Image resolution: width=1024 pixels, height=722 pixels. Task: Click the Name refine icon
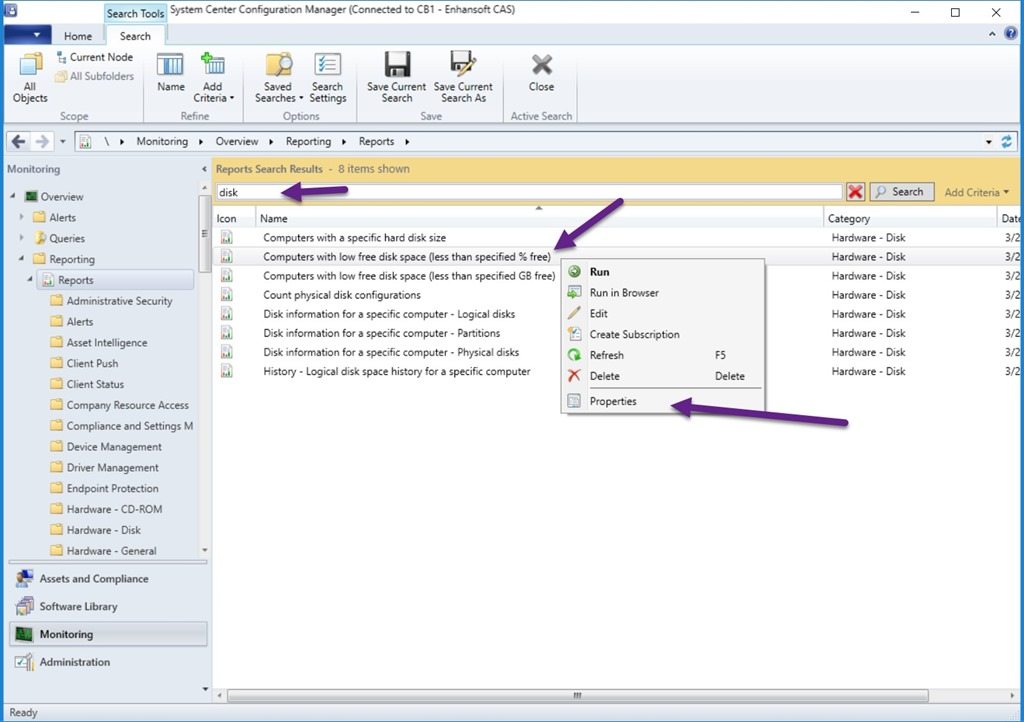click(x=170, y=72)
